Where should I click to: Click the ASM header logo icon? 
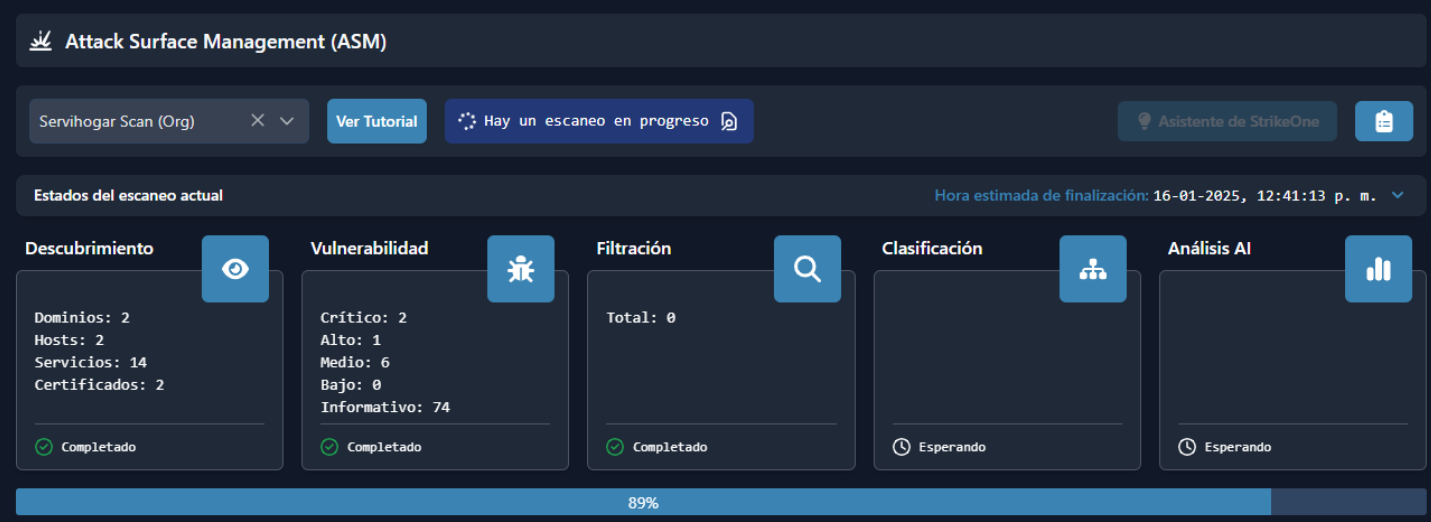point(41,41)
